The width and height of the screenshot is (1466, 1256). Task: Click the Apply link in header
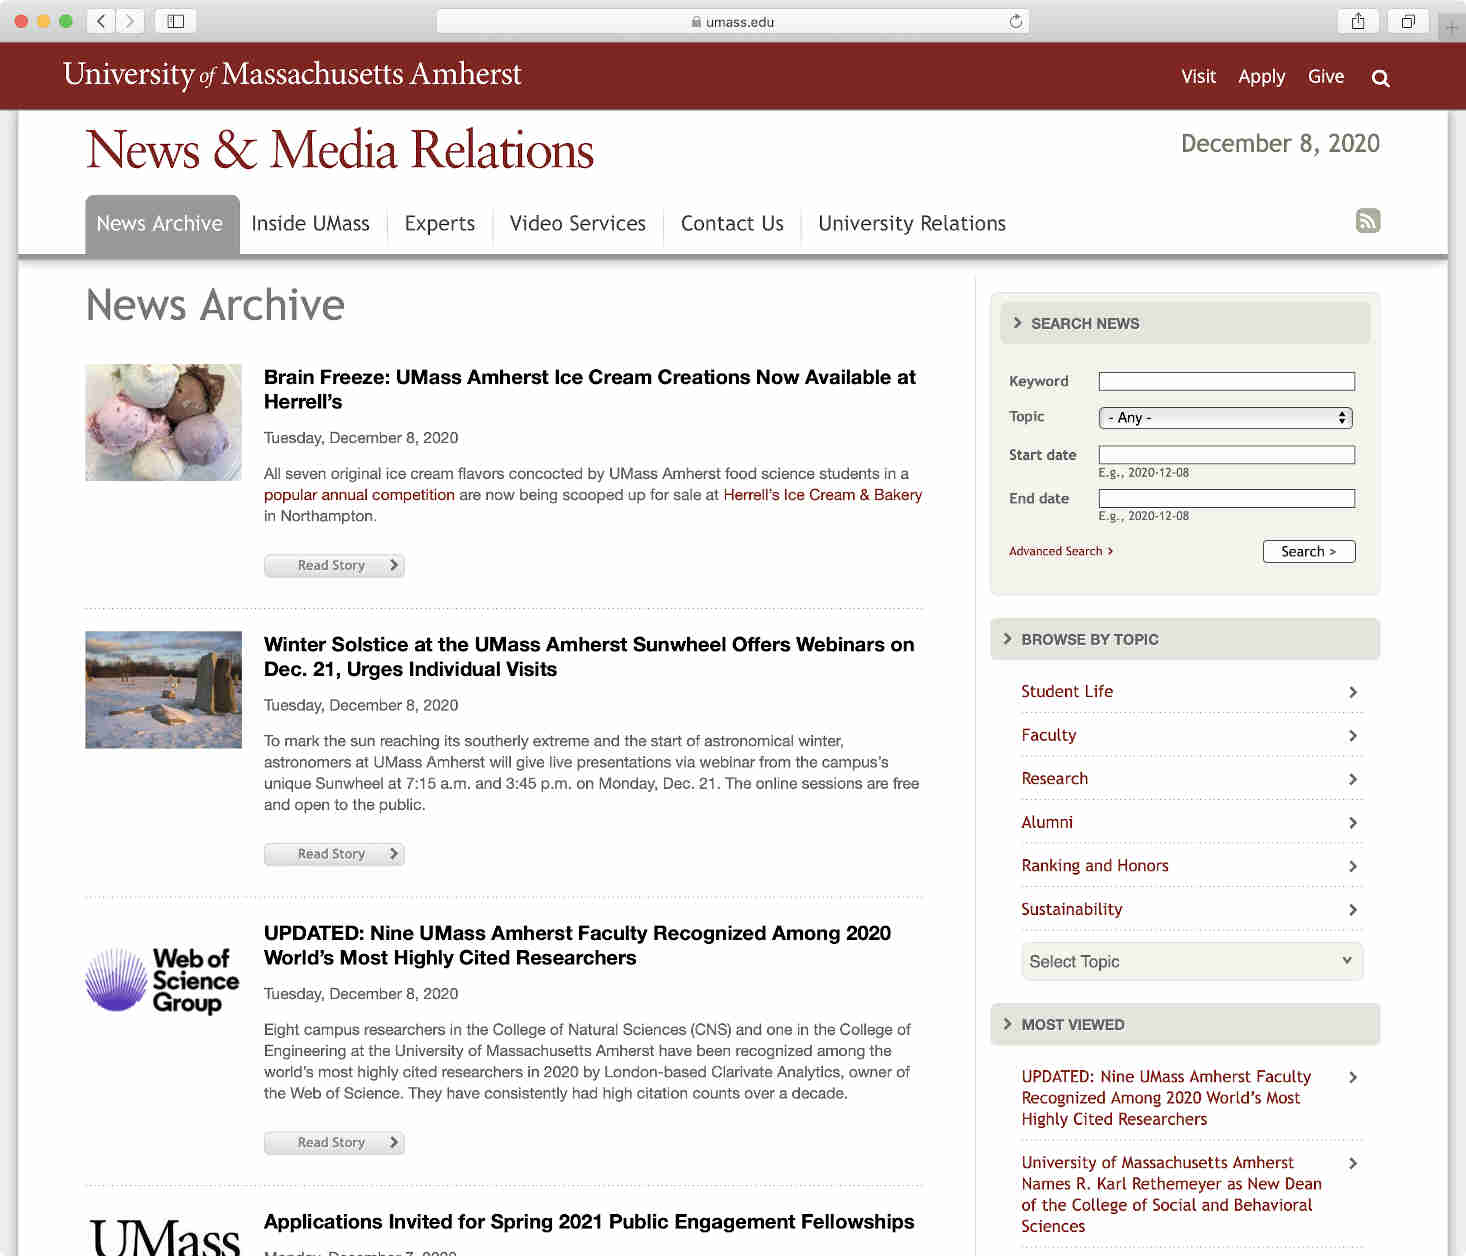(1261, 76)
